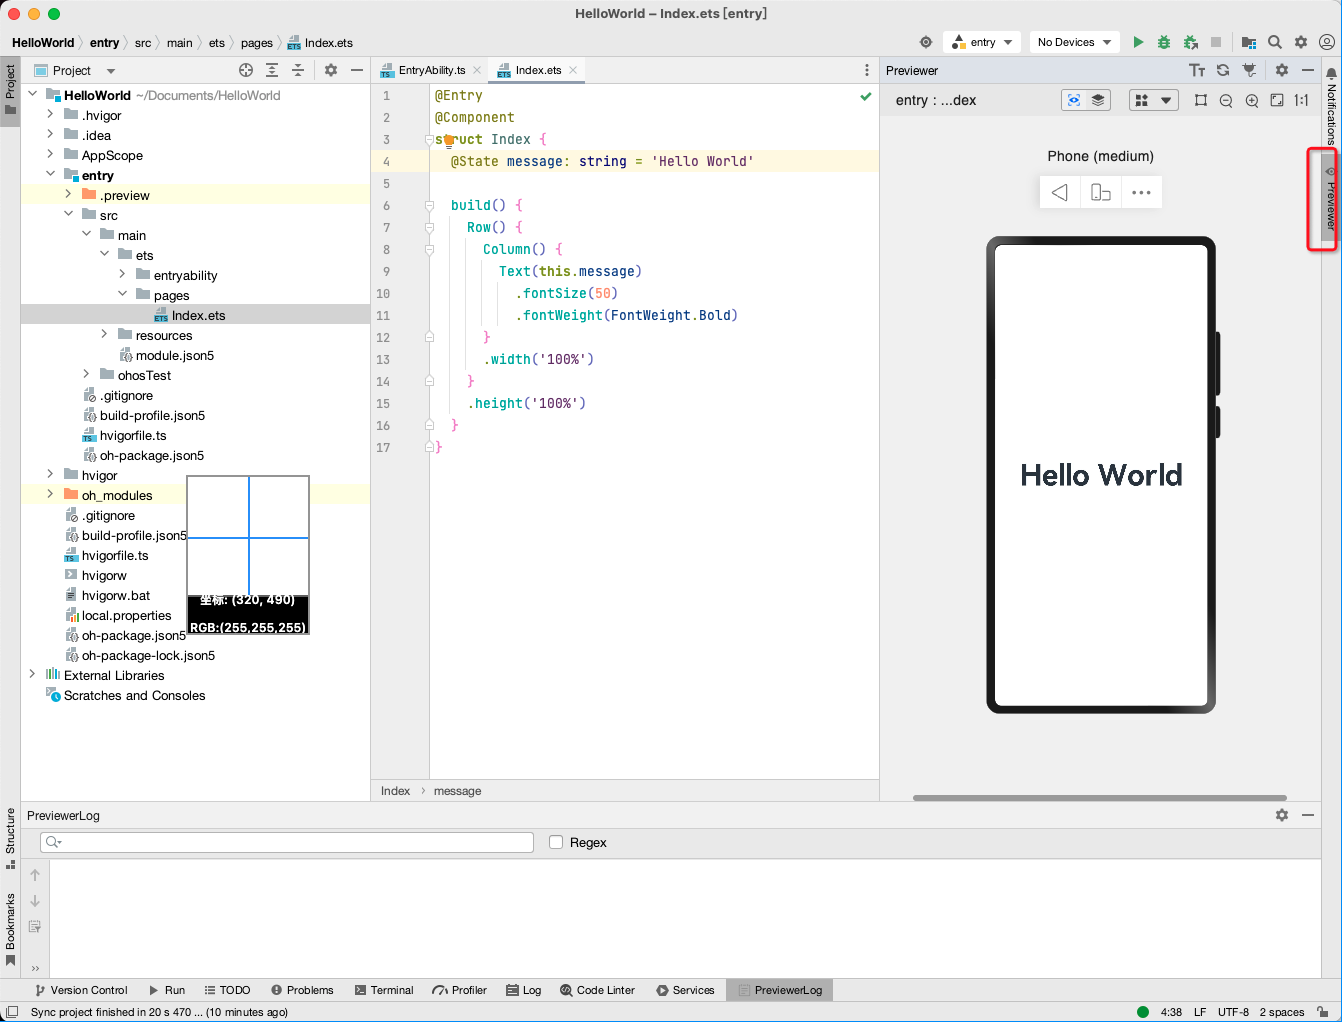This screenshot has height=1022, width=1342.
Task: Open editor tabs more options menu
Action: [x=867, y=70]
